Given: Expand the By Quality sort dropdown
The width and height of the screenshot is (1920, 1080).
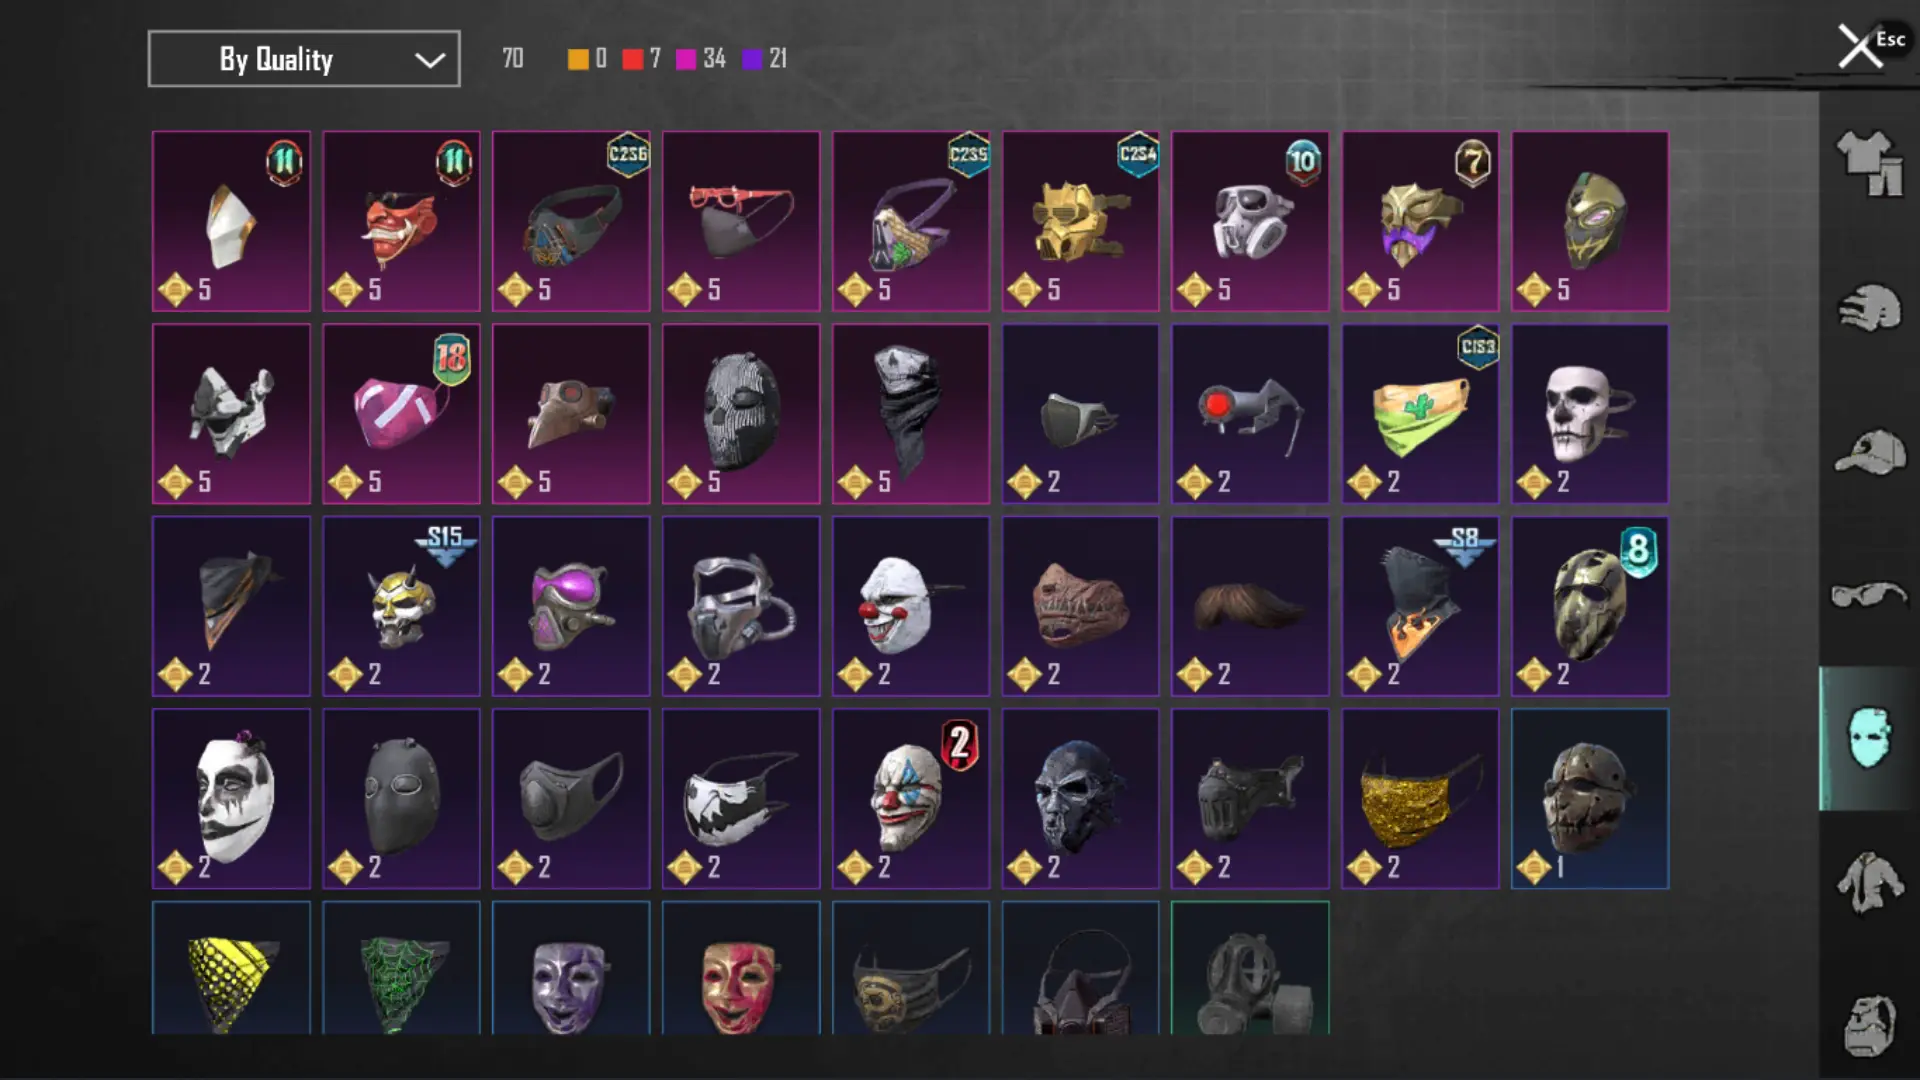Looking at the screenshot, I should pyautogui.click(x=304, y=59).
